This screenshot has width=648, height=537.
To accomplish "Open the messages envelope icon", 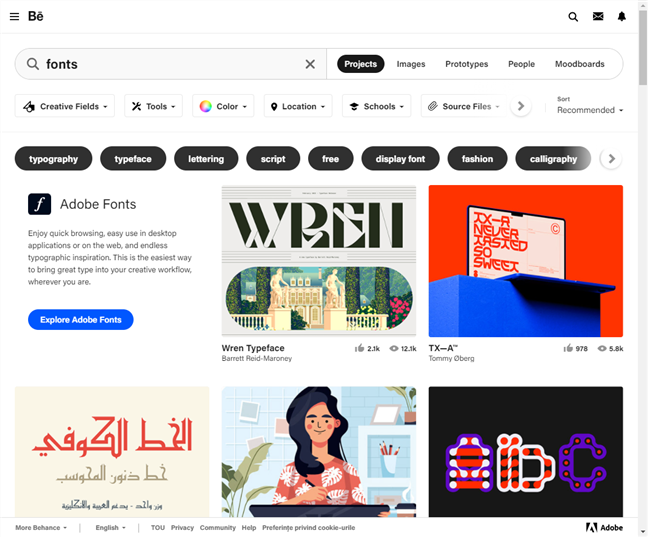I will [598, 16].
